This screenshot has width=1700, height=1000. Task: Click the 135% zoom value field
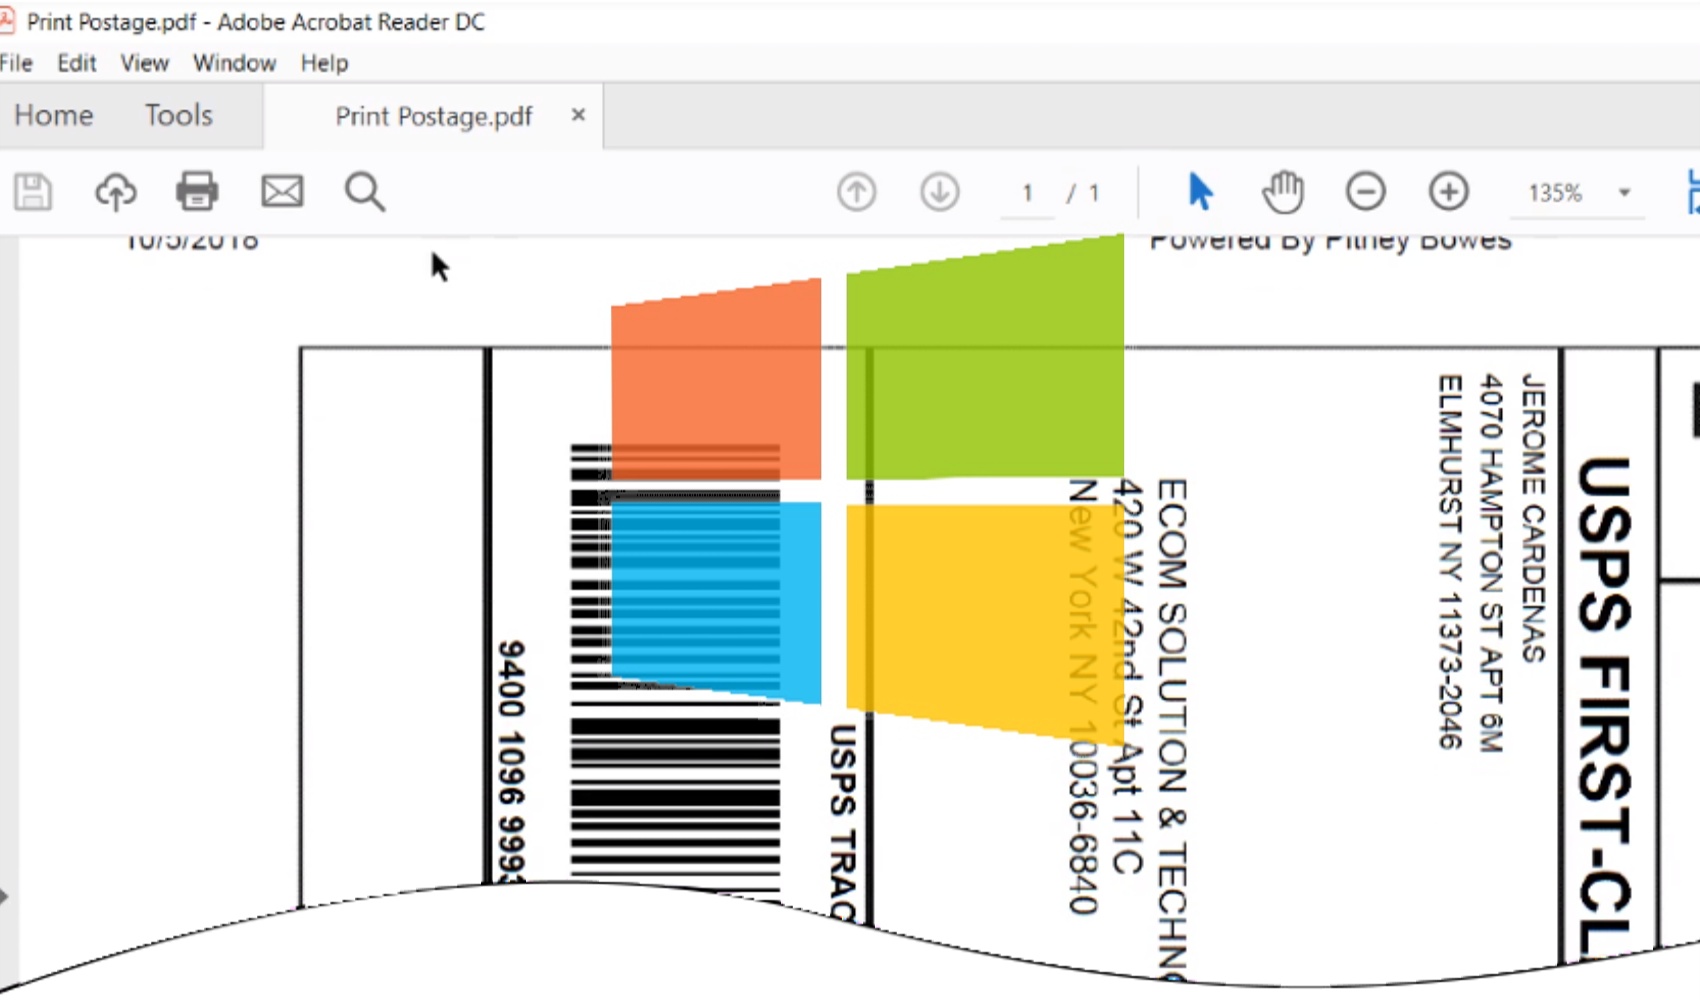[1555, 193]
